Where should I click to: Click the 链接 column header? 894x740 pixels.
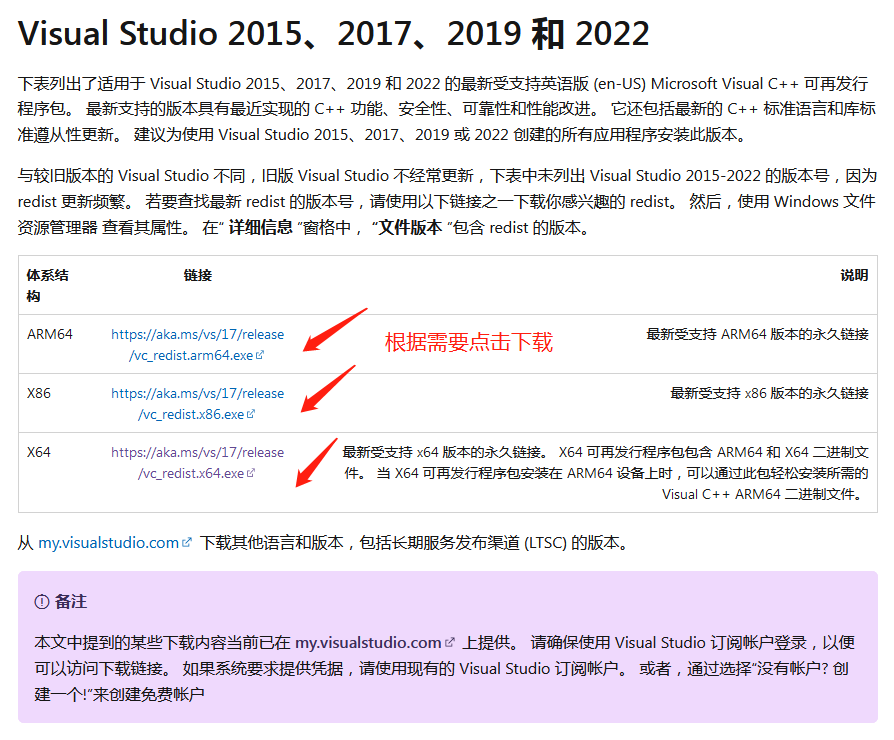tap(197, 275)
